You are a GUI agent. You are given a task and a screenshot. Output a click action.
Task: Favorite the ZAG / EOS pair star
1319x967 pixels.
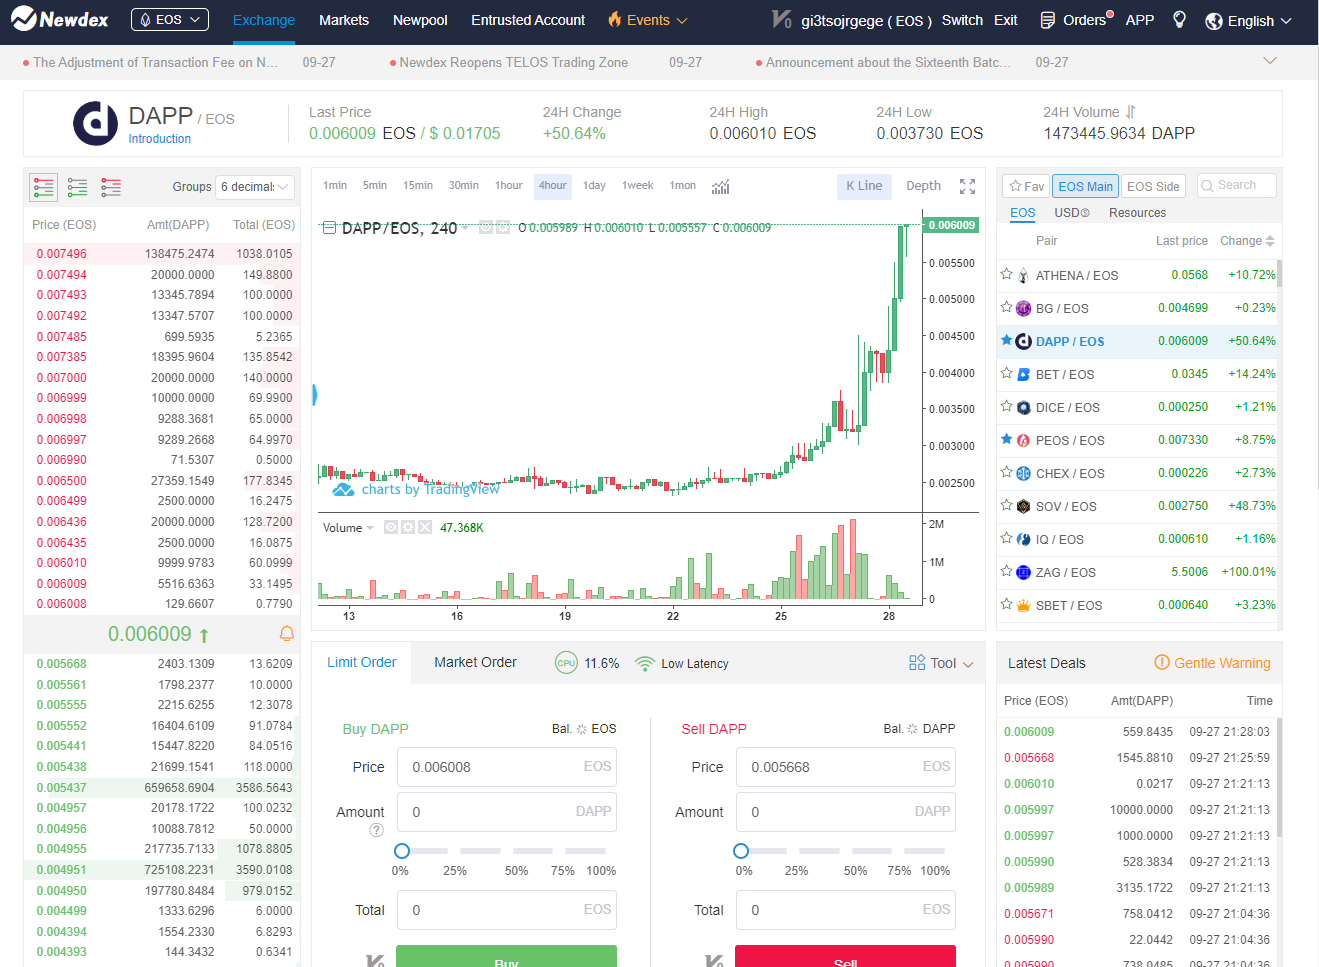click(x=1006, y=571)
